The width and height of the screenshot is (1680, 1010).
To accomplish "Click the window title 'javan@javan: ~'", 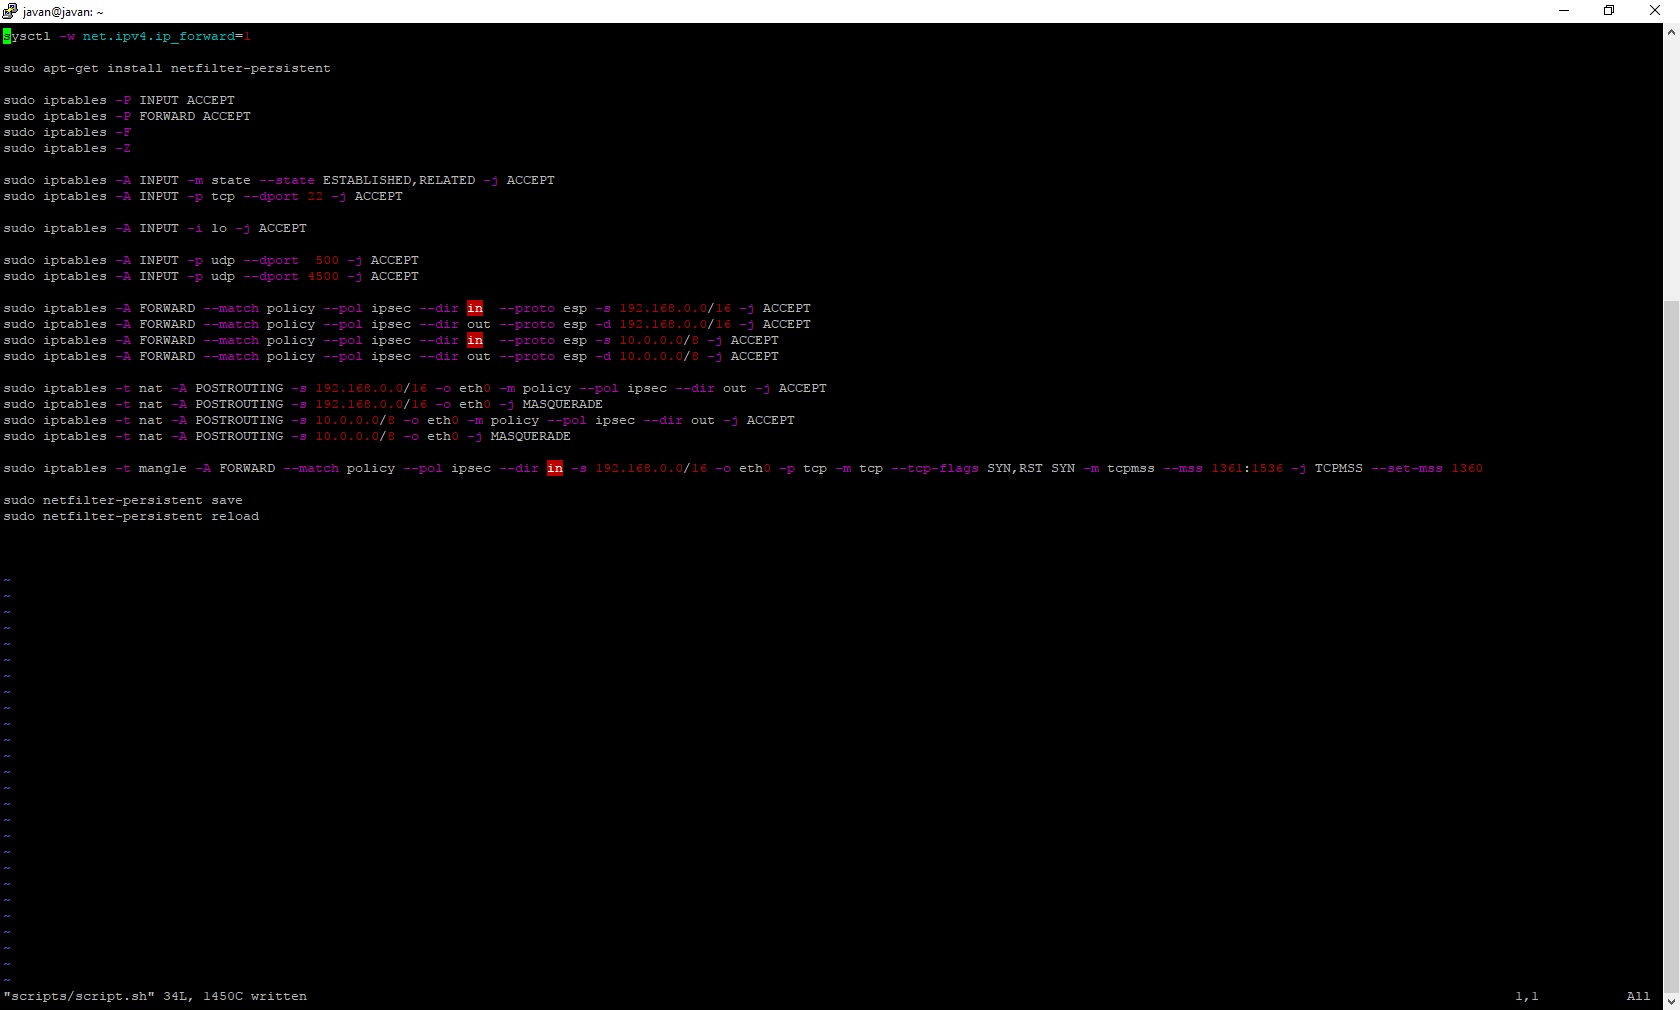I will tap(63, 12).
